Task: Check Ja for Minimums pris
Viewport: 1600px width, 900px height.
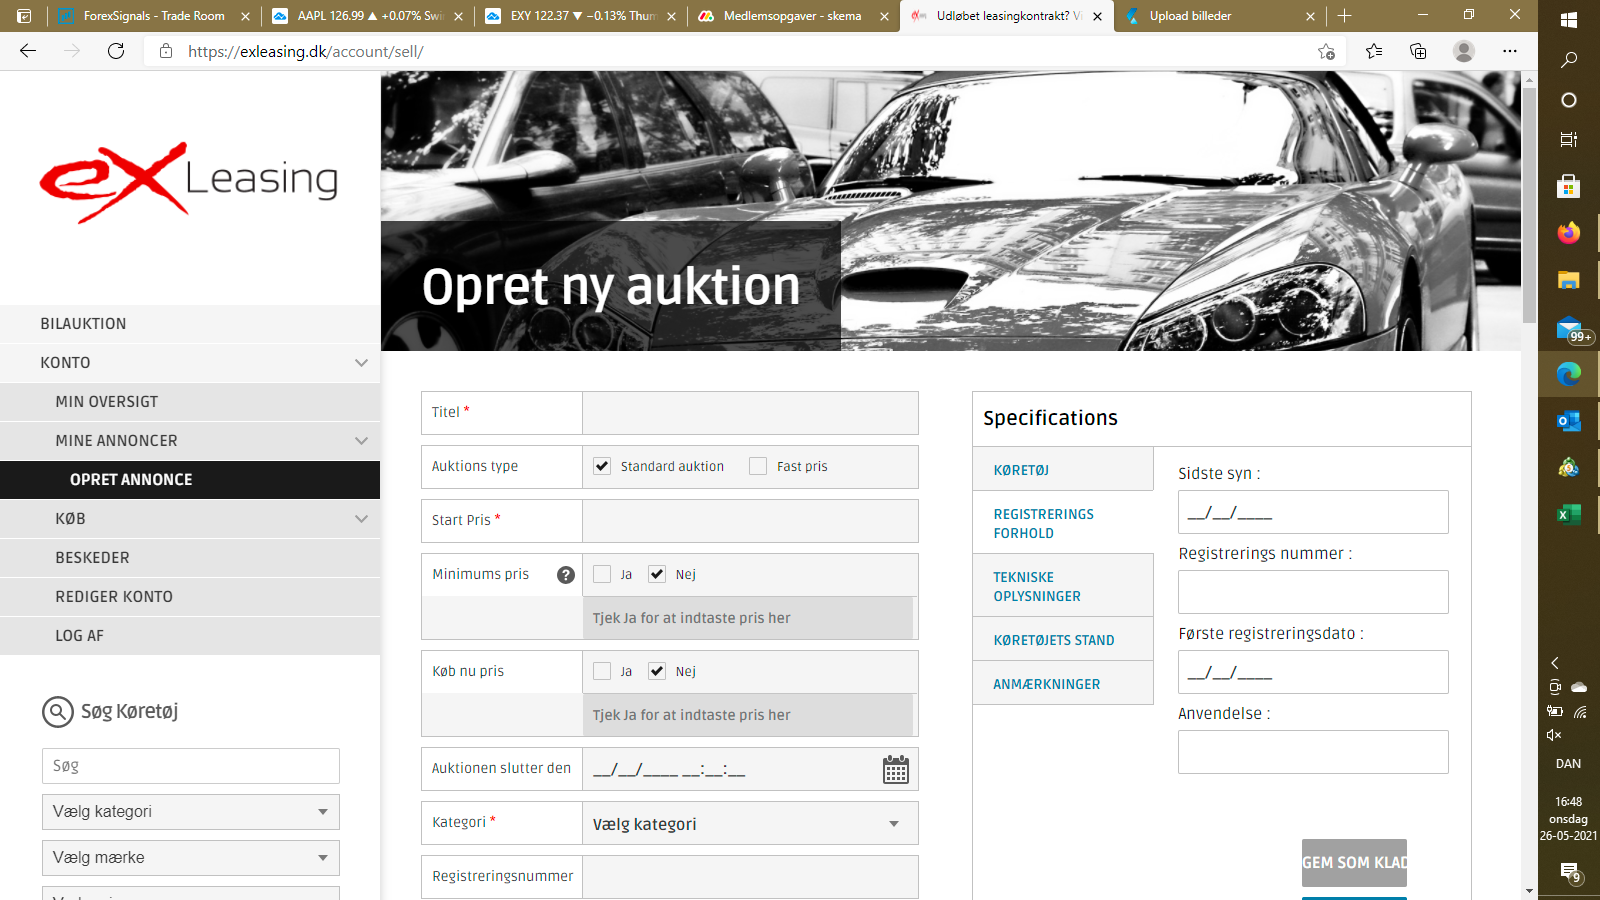Action: click(x=602, y=574)
